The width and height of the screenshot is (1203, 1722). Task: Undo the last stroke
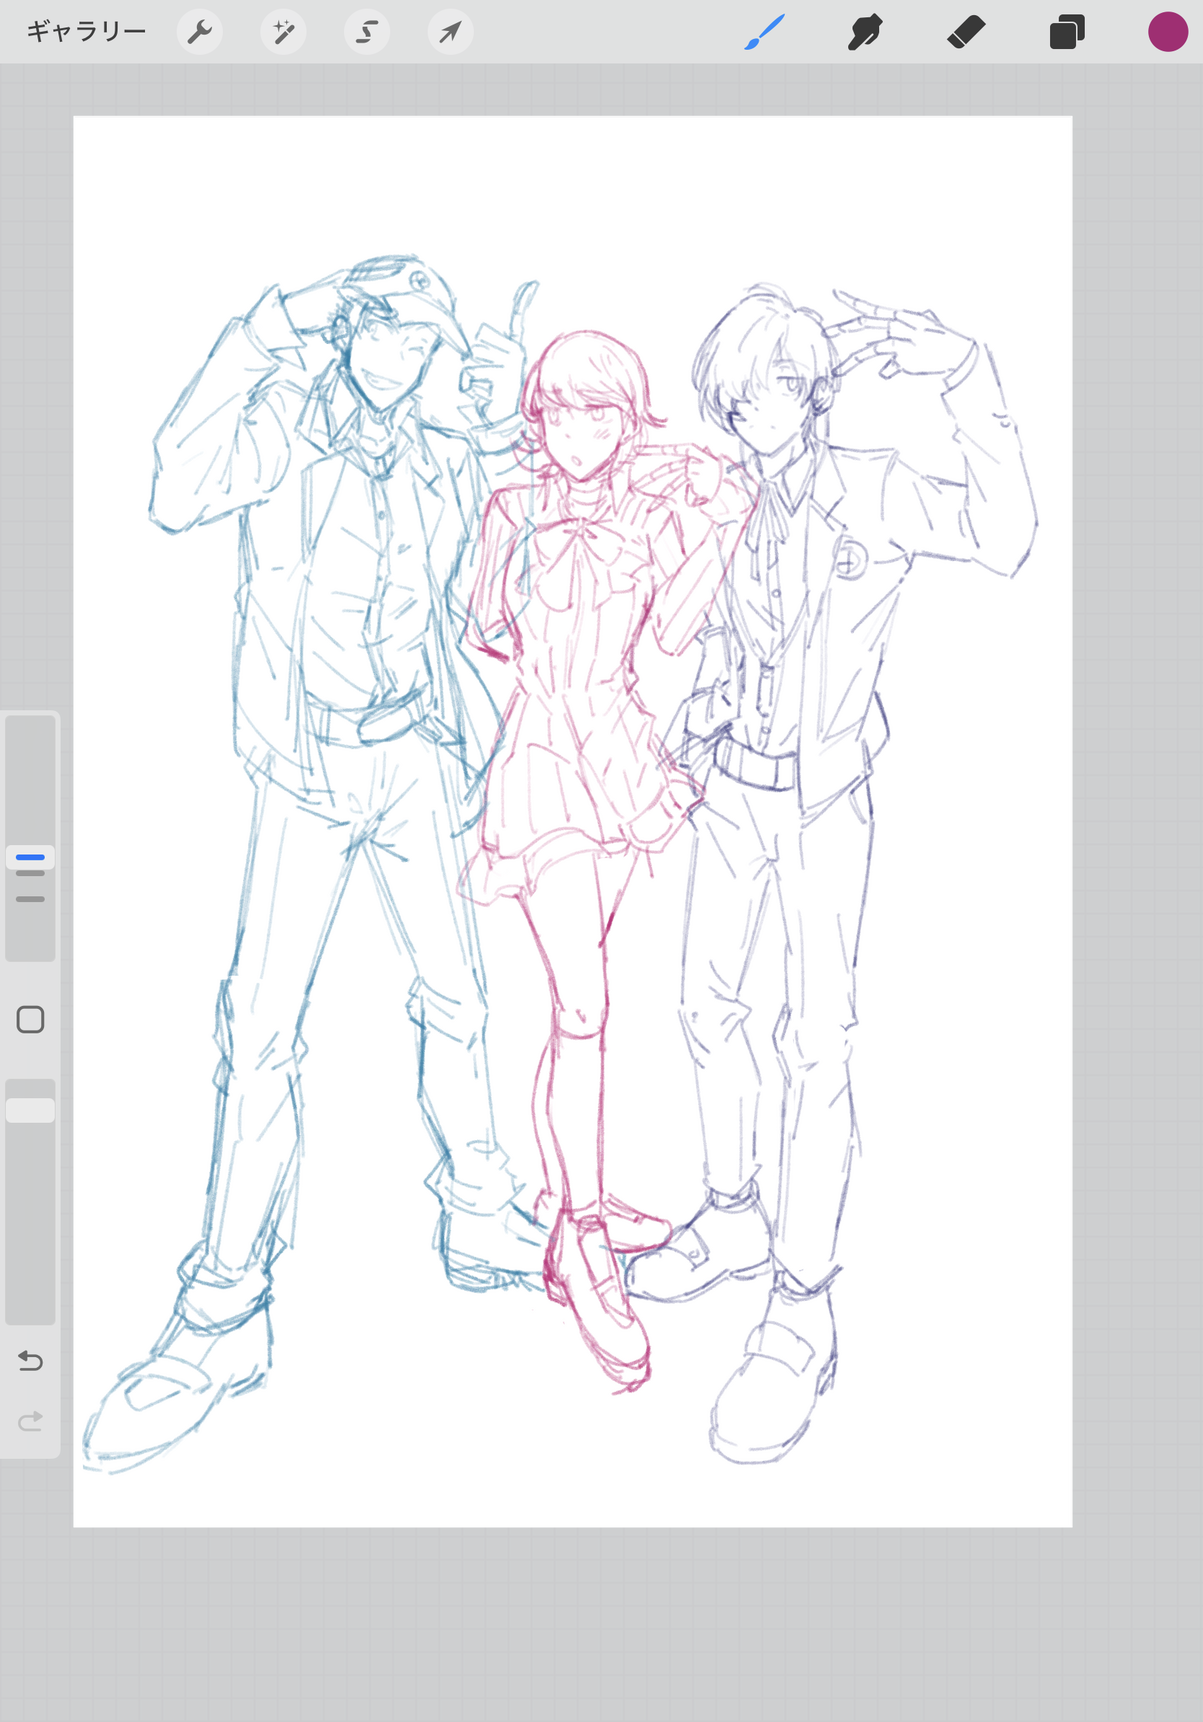(x=30, y=1361)
